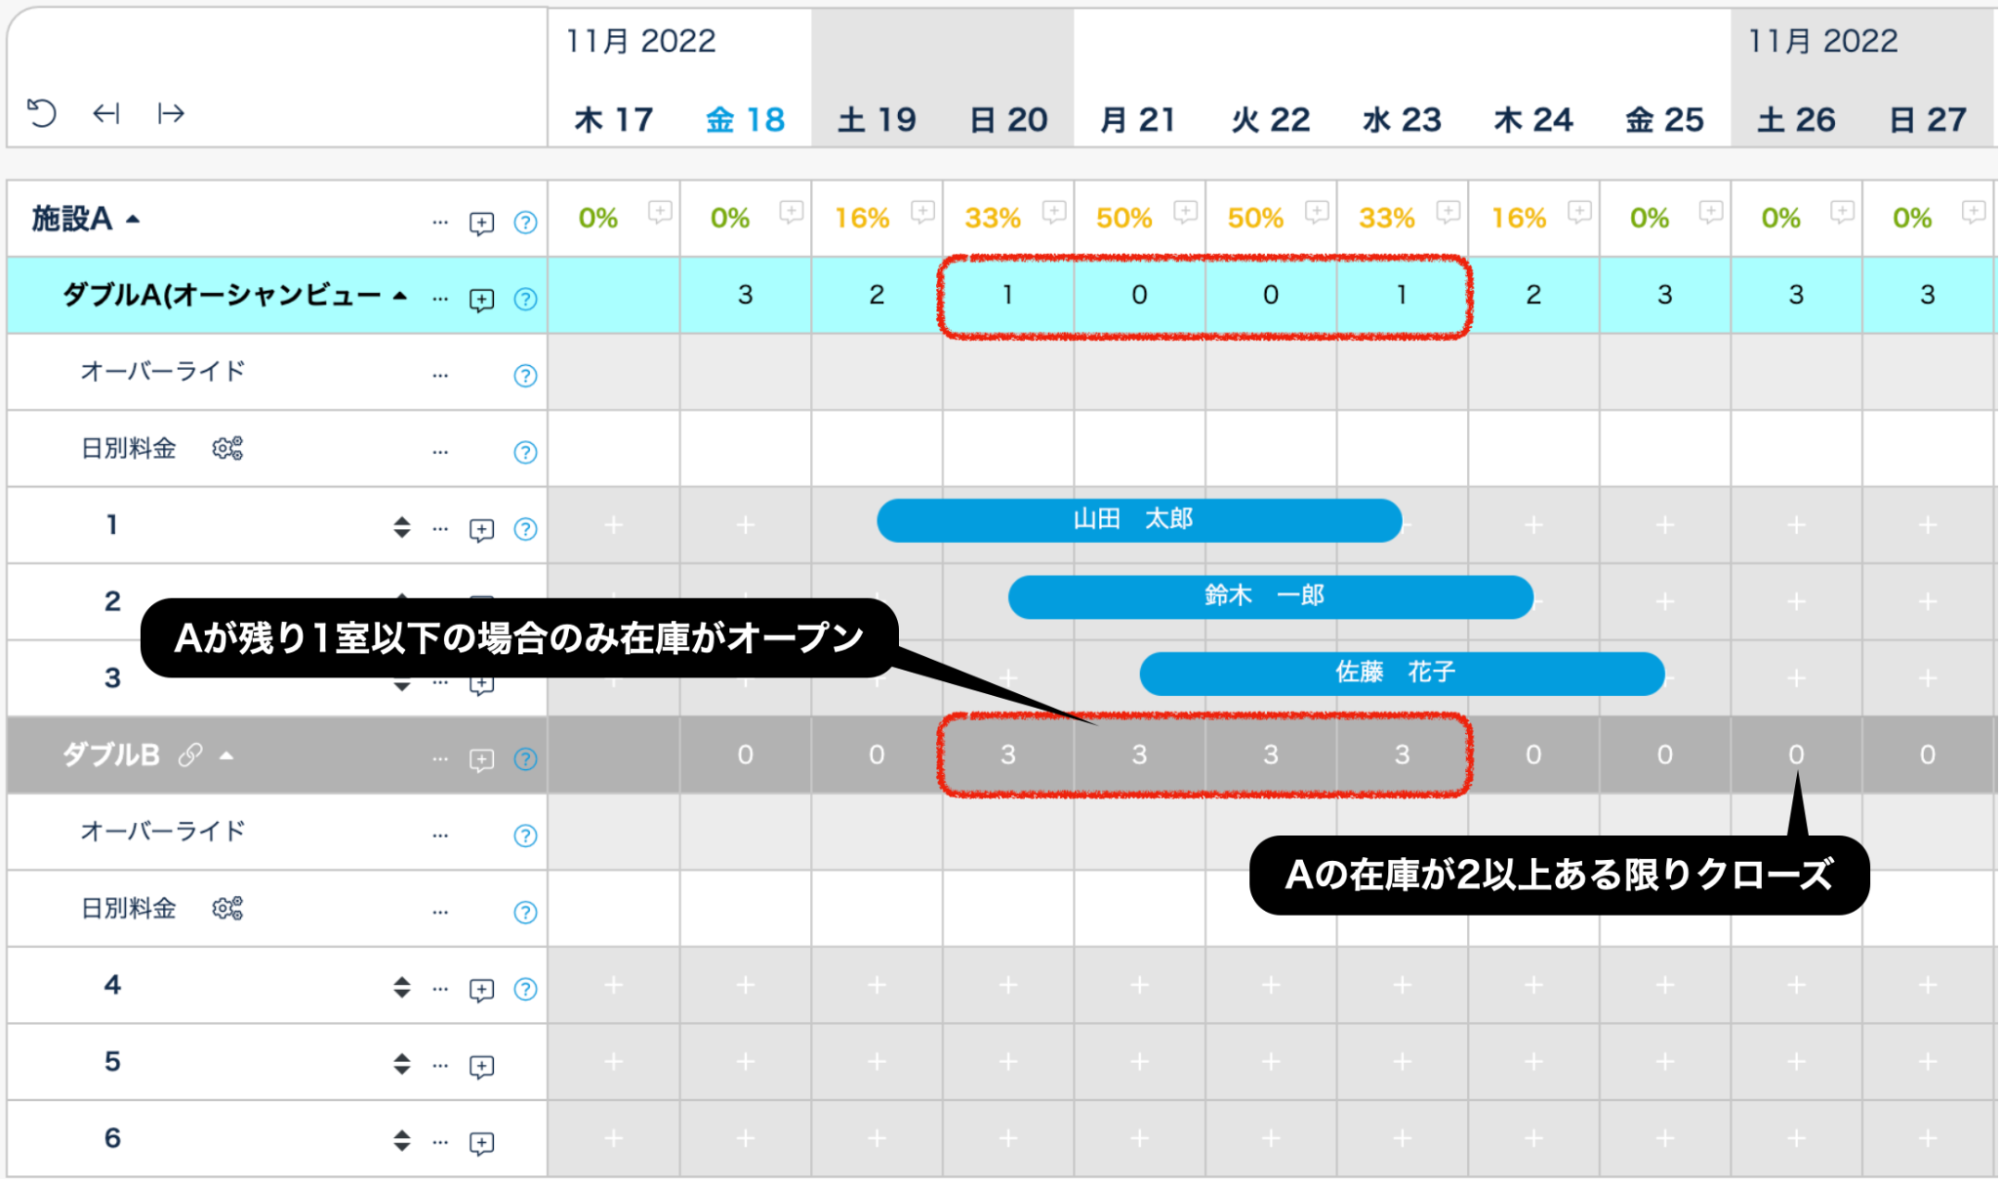Add comment icon on 土 19 occupancy cell

[x=922, y=211]
